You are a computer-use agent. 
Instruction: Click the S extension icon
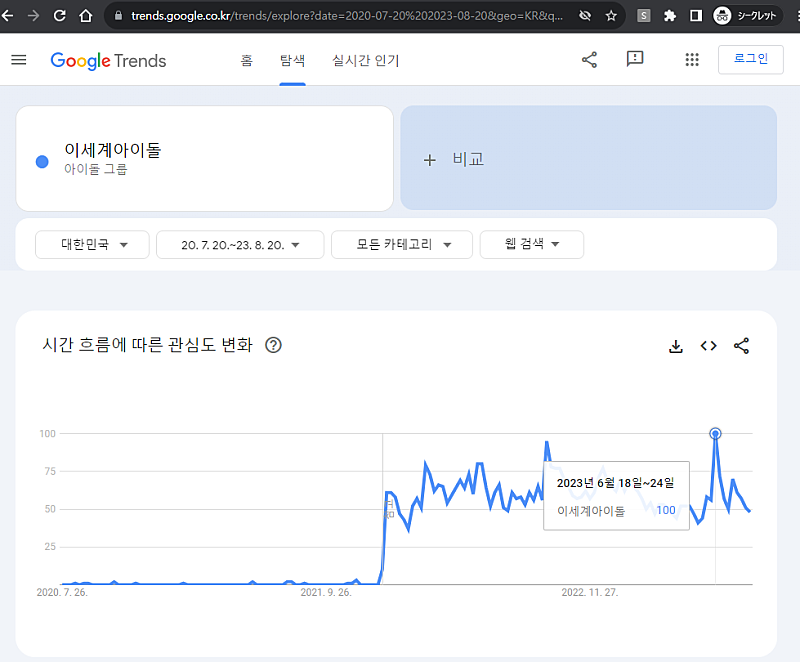coord(644,16)
